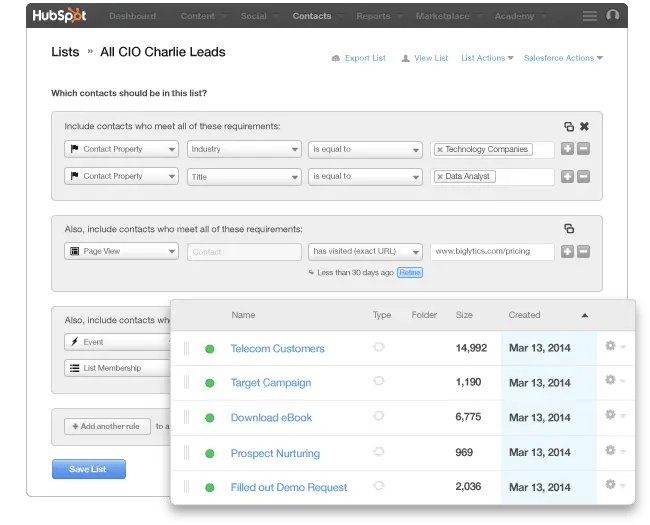Screen dimensions: 650x525
Task: Open gear settings for Telecom Customers list
Action: pyautogui.click(x=612, y=347)
